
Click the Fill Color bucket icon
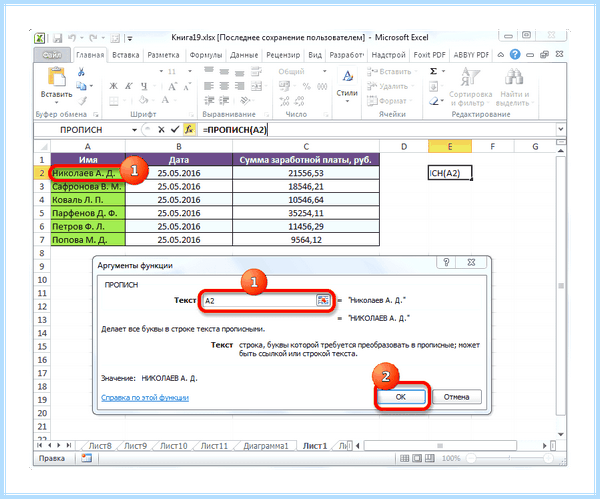(143, 100)
